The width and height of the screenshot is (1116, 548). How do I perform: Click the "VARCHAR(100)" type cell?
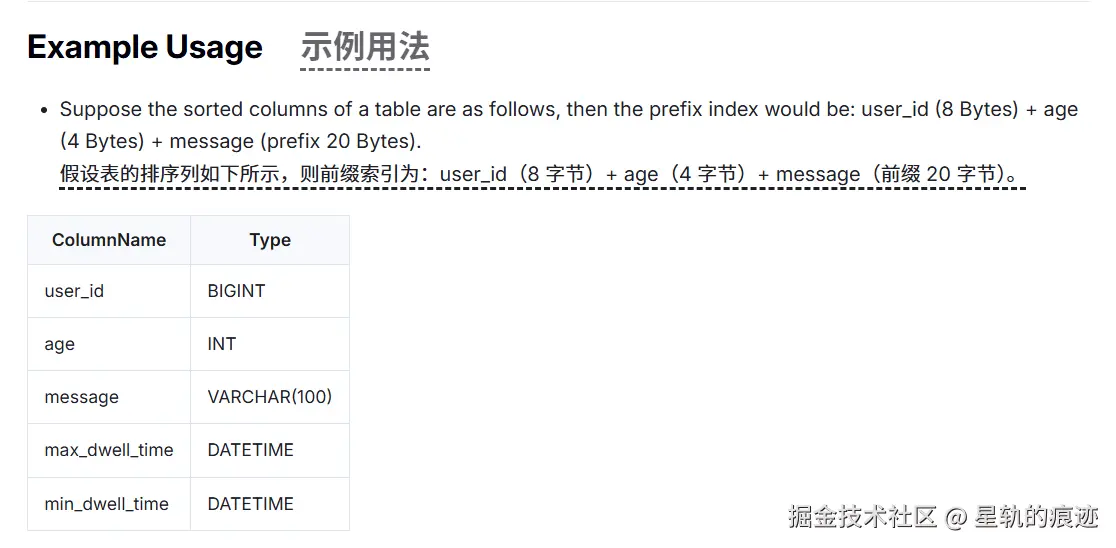click(270, 397)
